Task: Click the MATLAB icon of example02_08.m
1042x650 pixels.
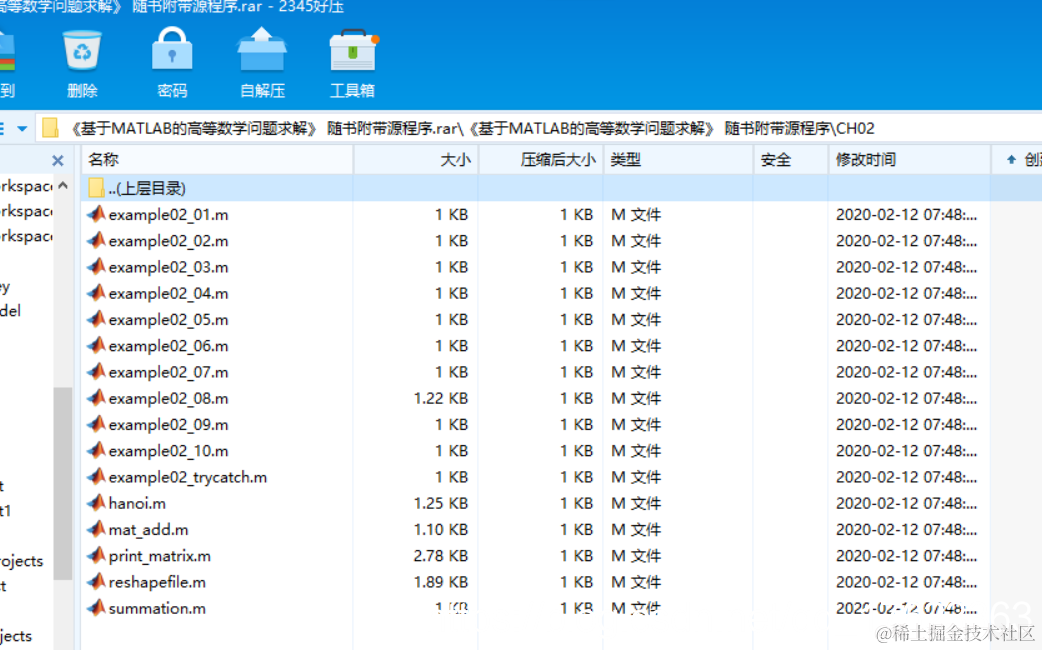Action: coord(96,397)
